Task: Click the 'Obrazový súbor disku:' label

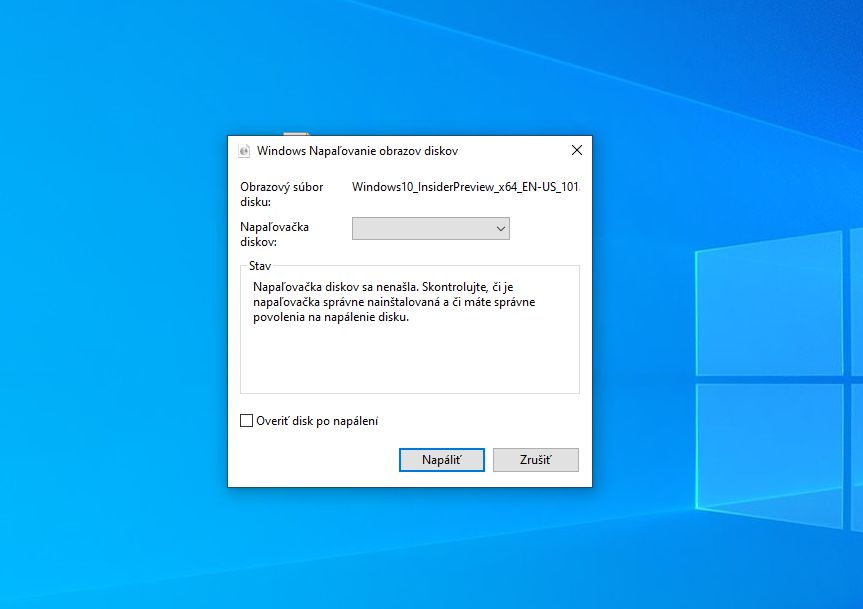Action: click(282, 194)
